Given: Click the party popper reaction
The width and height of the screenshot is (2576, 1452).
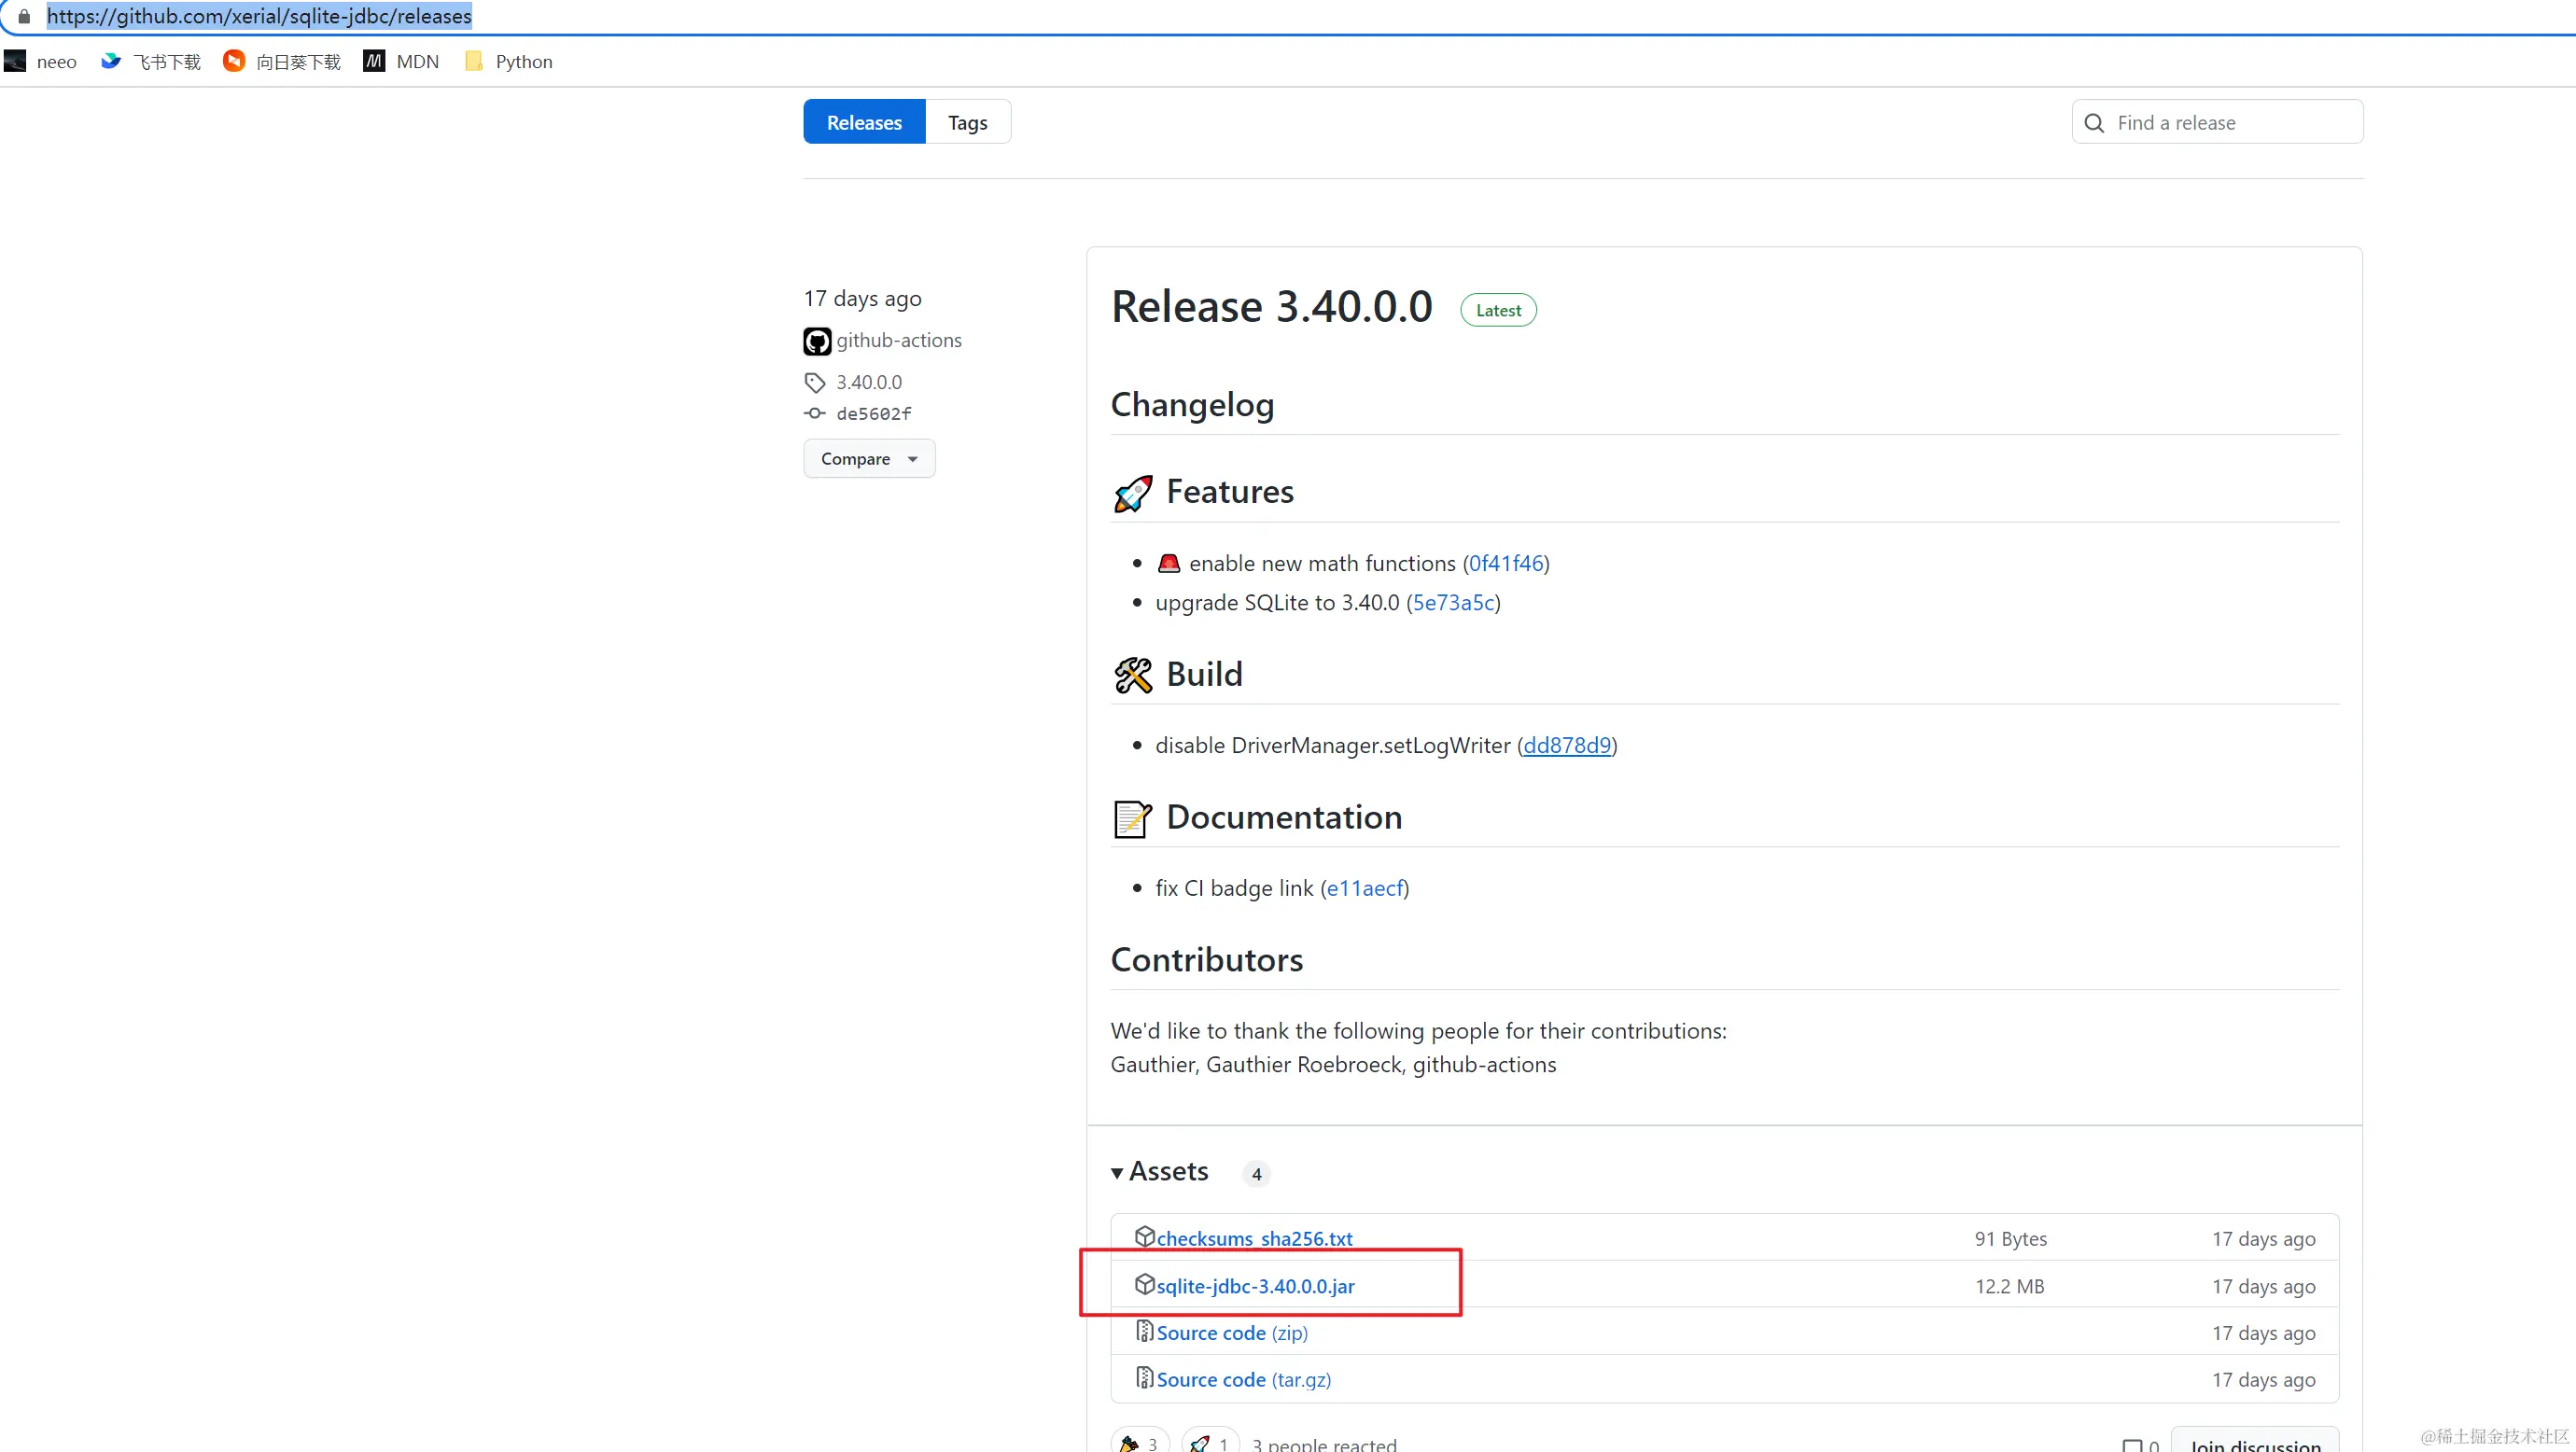Looking at the screenshot, I should pos(1139,1443).
